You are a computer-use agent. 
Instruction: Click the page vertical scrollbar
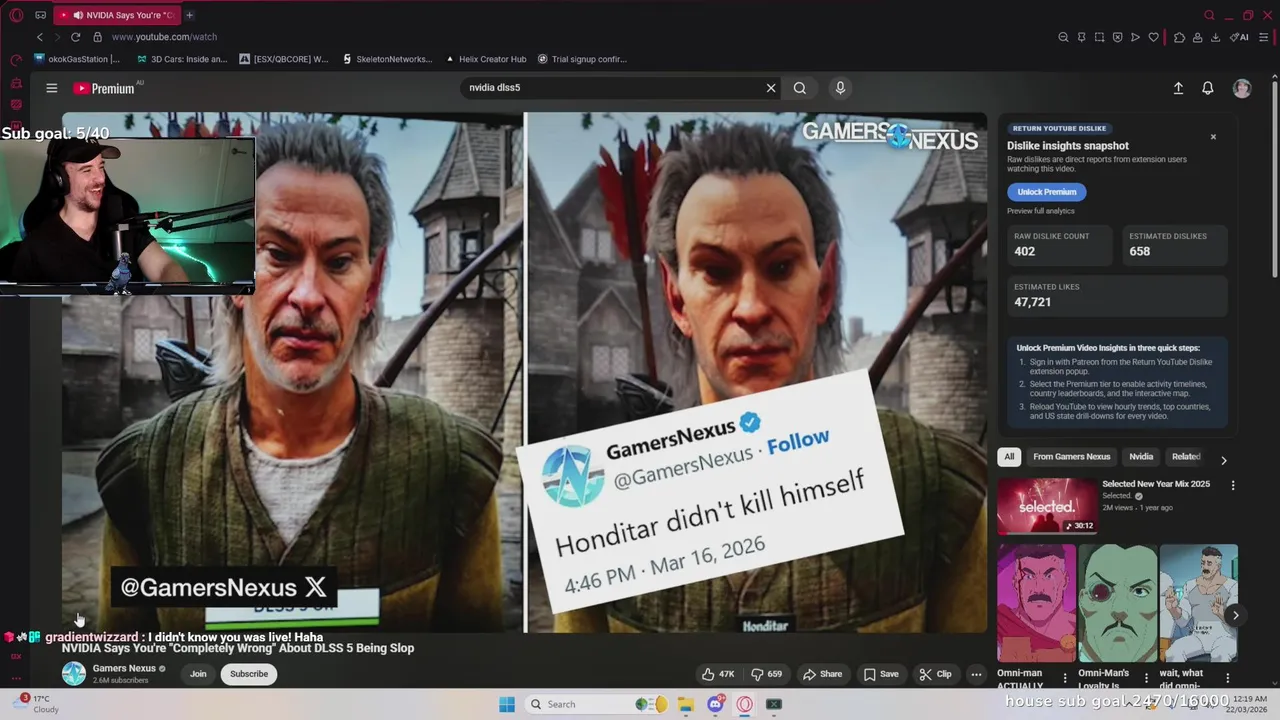coord(1274,180)
